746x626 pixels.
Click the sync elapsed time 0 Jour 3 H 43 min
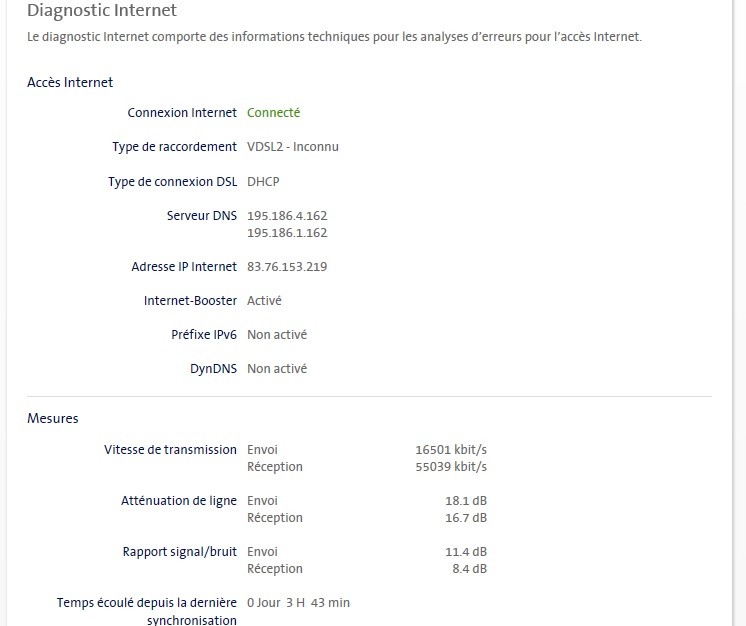coord(298,603)
